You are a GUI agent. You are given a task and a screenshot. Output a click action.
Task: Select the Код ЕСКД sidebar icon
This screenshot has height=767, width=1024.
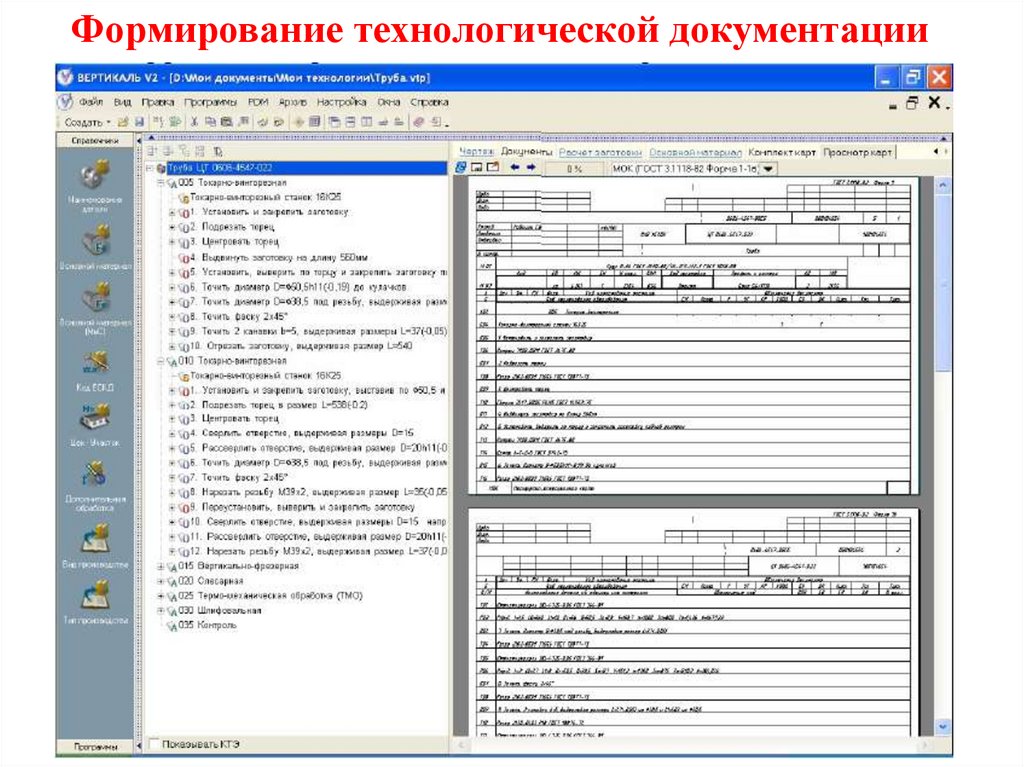(95, 363)
